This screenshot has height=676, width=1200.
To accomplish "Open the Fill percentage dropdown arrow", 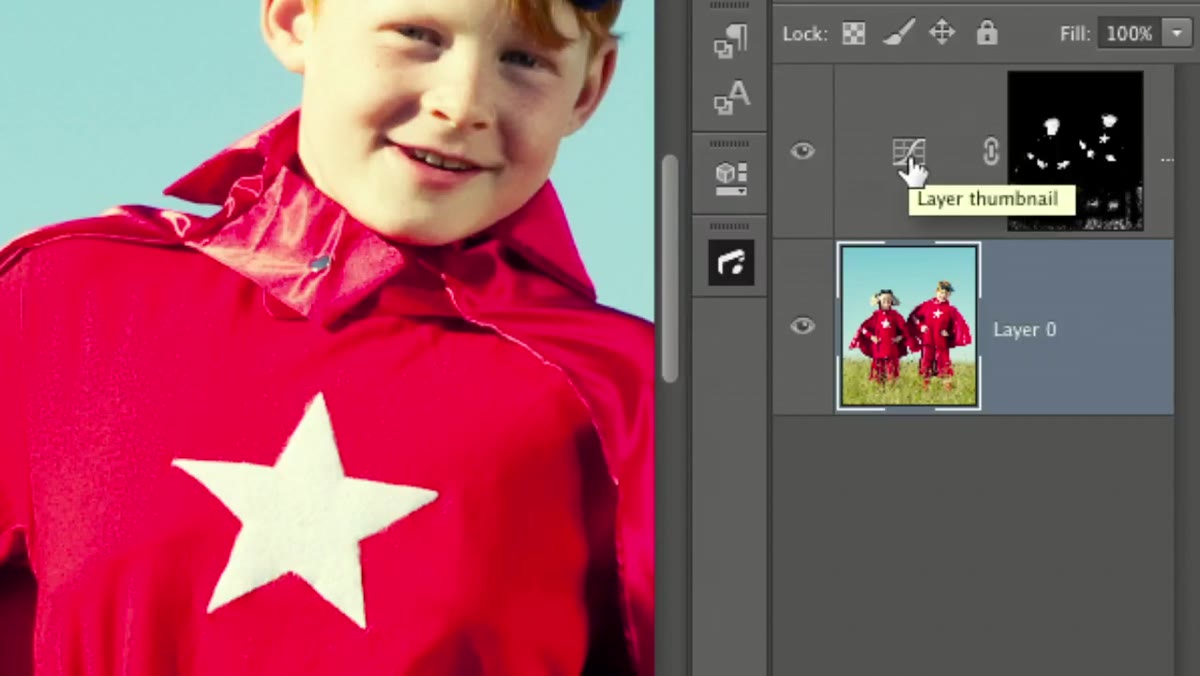I will coord(1177,33).
